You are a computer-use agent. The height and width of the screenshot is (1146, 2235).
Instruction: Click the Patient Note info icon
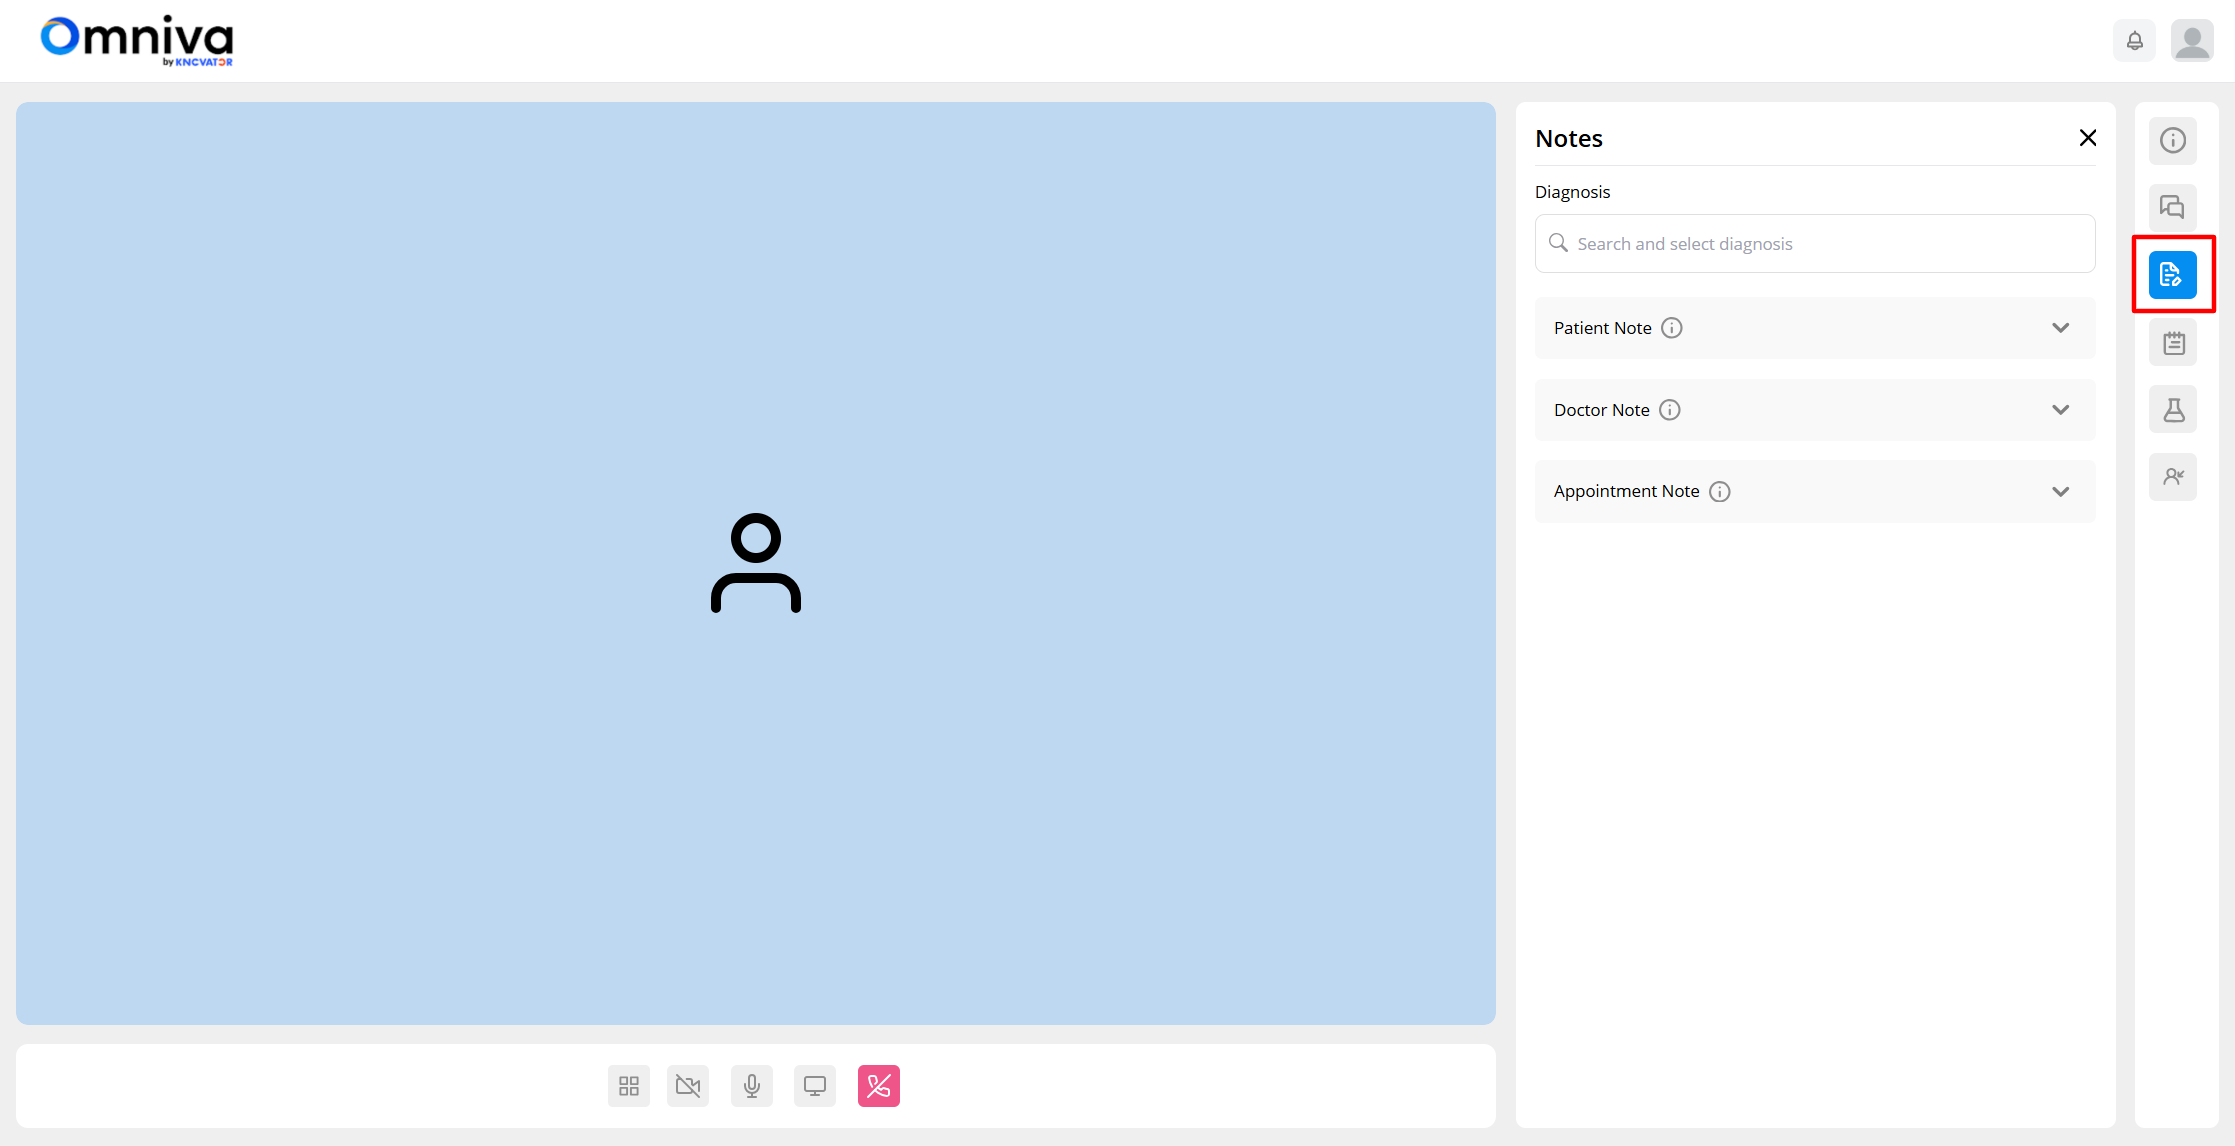1672,328
